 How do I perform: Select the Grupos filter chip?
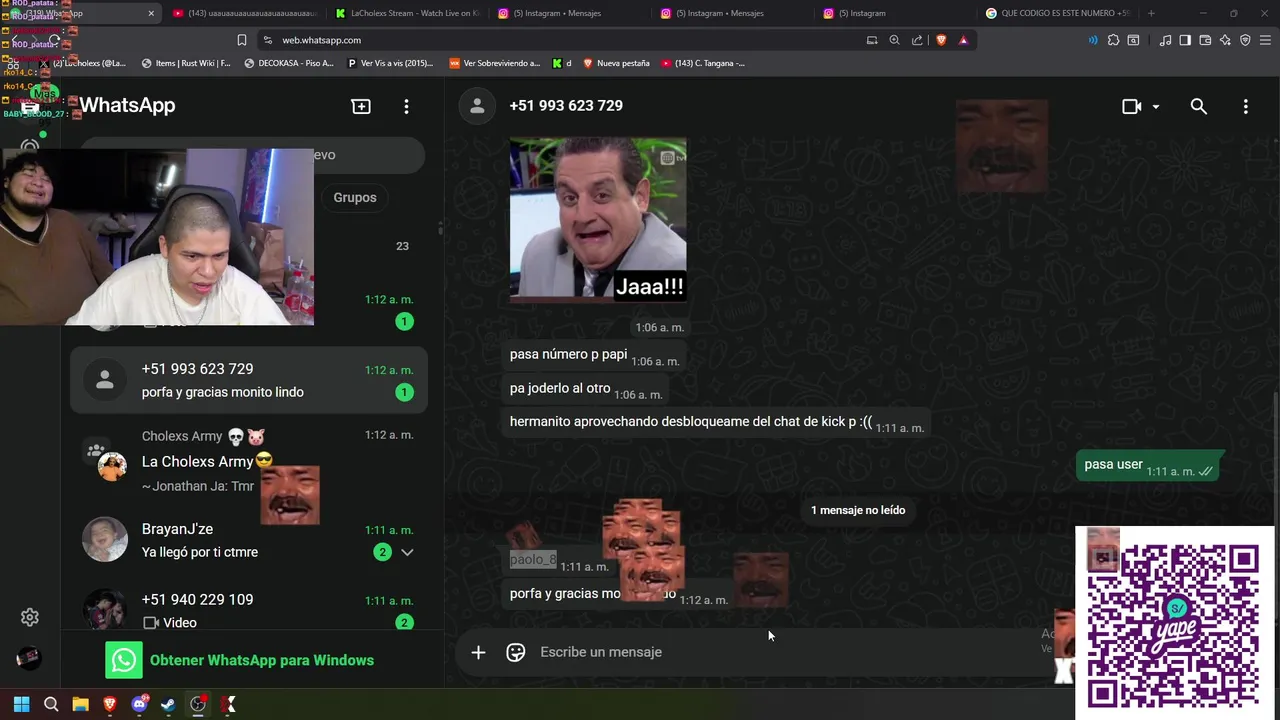(355, 197)
